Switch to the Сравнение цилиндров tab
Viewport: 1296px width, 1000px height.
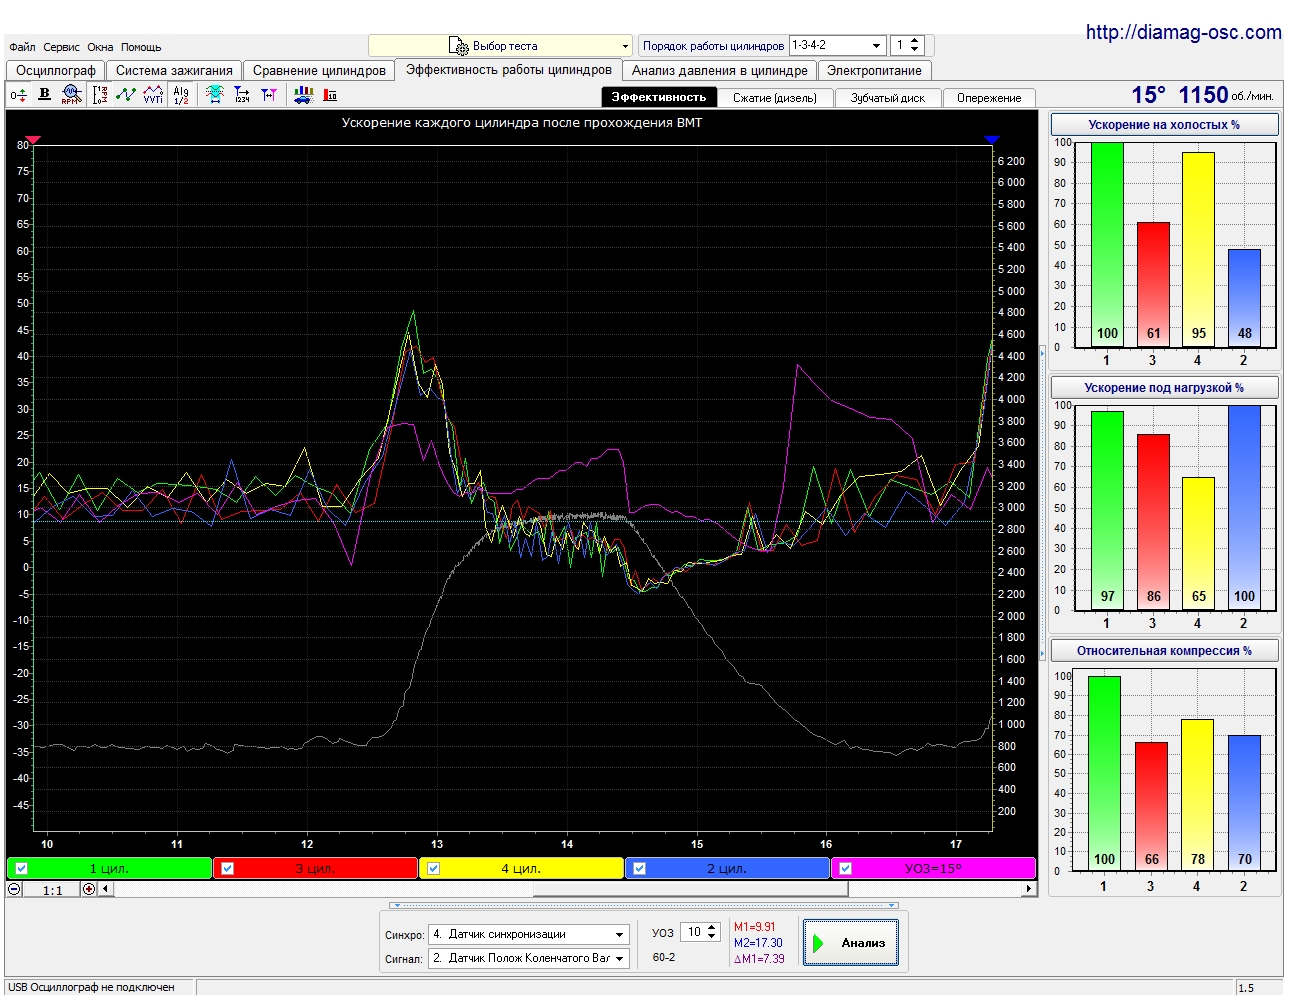(x=319, y=70)
